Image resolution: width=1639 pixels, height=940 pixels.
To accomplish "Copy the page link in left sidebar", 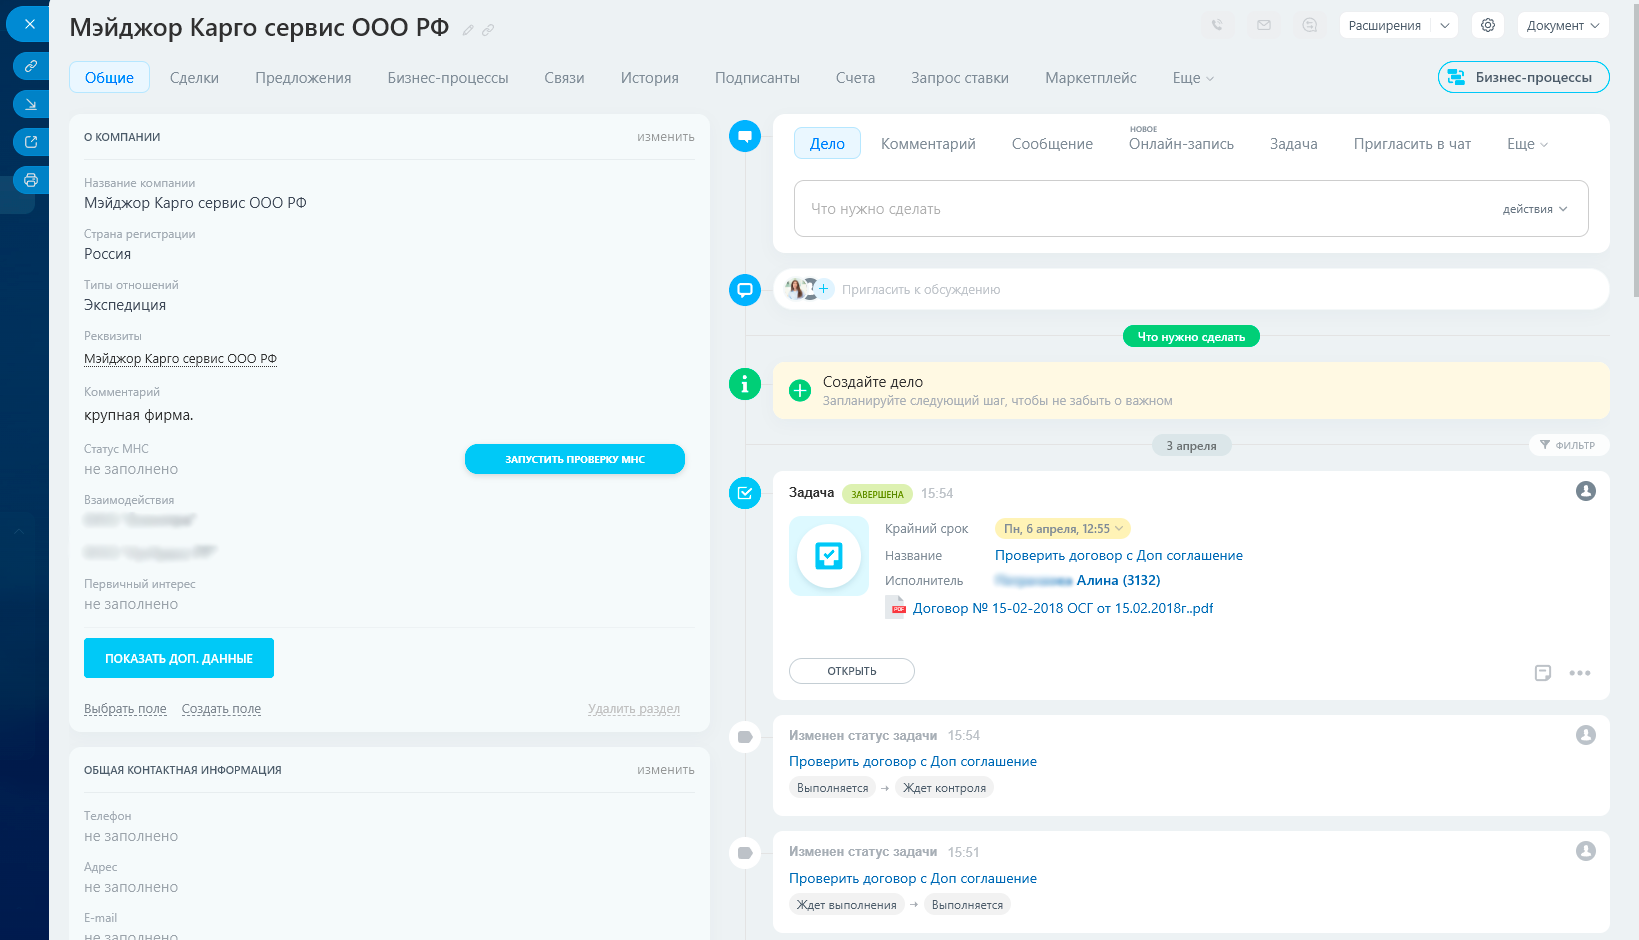I will click(x=31, y=66).
